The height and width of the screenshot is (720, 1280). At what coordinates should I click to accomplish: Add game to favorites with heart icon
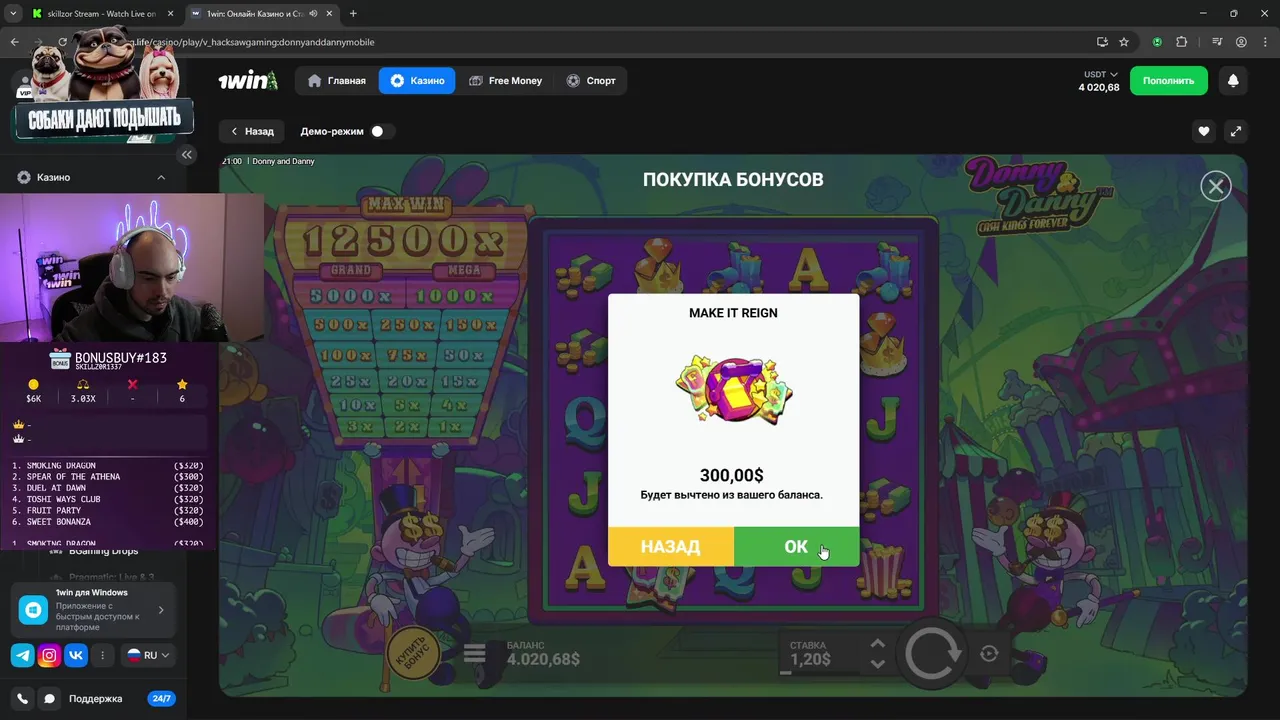pyautogui.click(x=1204, y=131)
